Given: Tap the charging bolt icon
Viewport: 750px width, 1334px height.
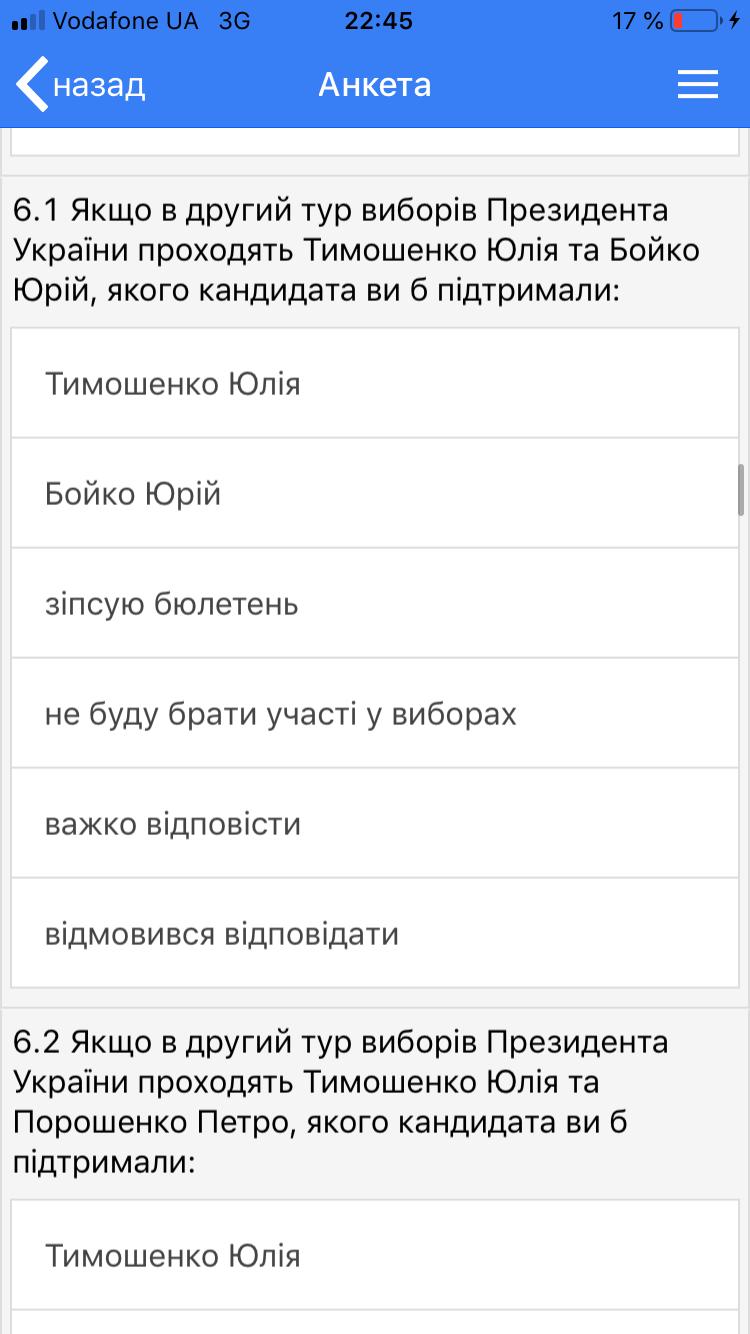Looking at the screenshot, I should pos(735,21).
